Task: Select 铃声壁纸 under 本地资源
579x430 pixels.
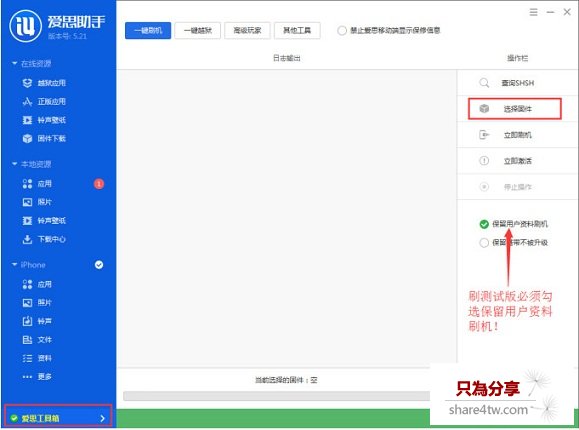Action: [x=44, y=221]
